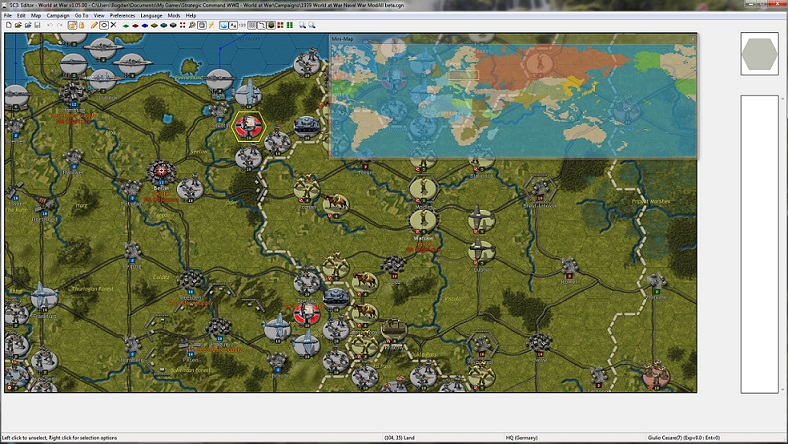788x444 pixels.
Task: Click the zoom in magnifier icon
Action: click(302, 25)
